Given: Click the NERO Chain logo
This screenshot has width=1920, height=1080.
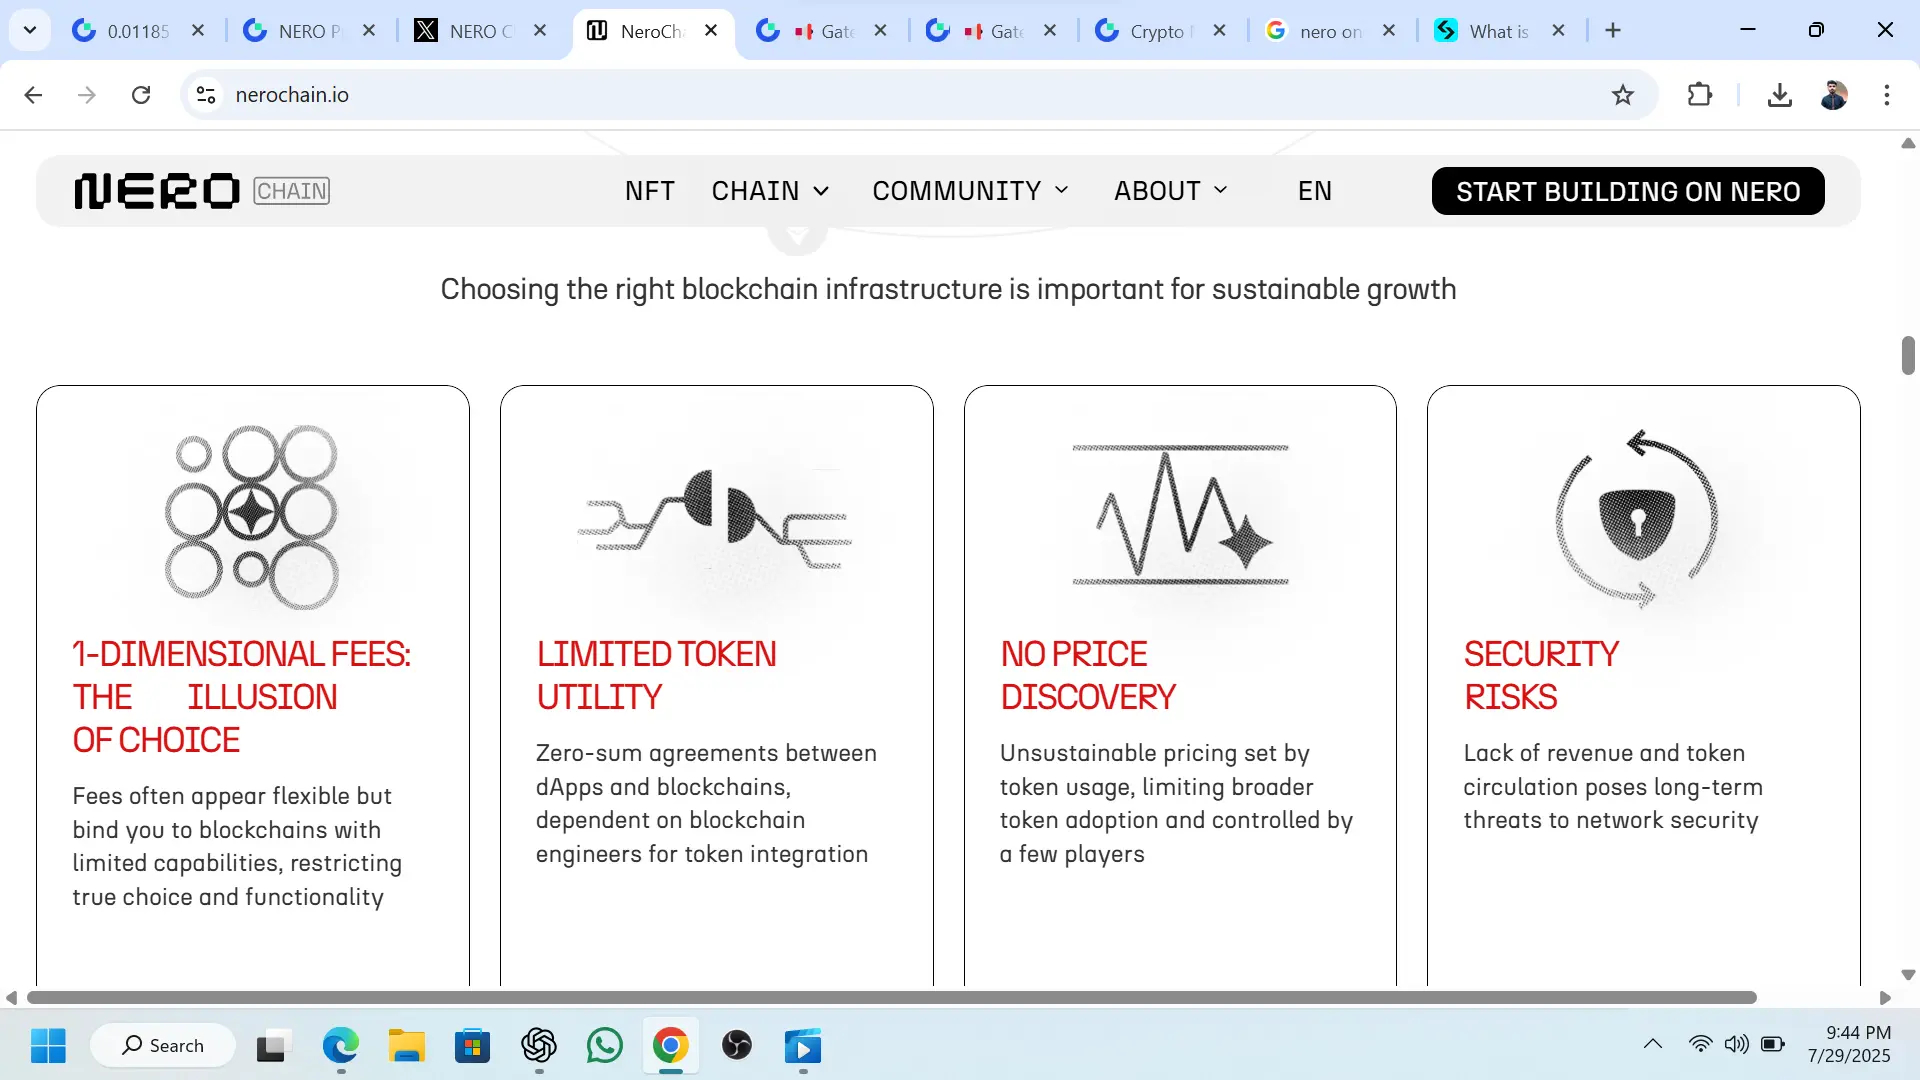Looking at the screenshot, I should pyautogui.click(x=202, y=191).
